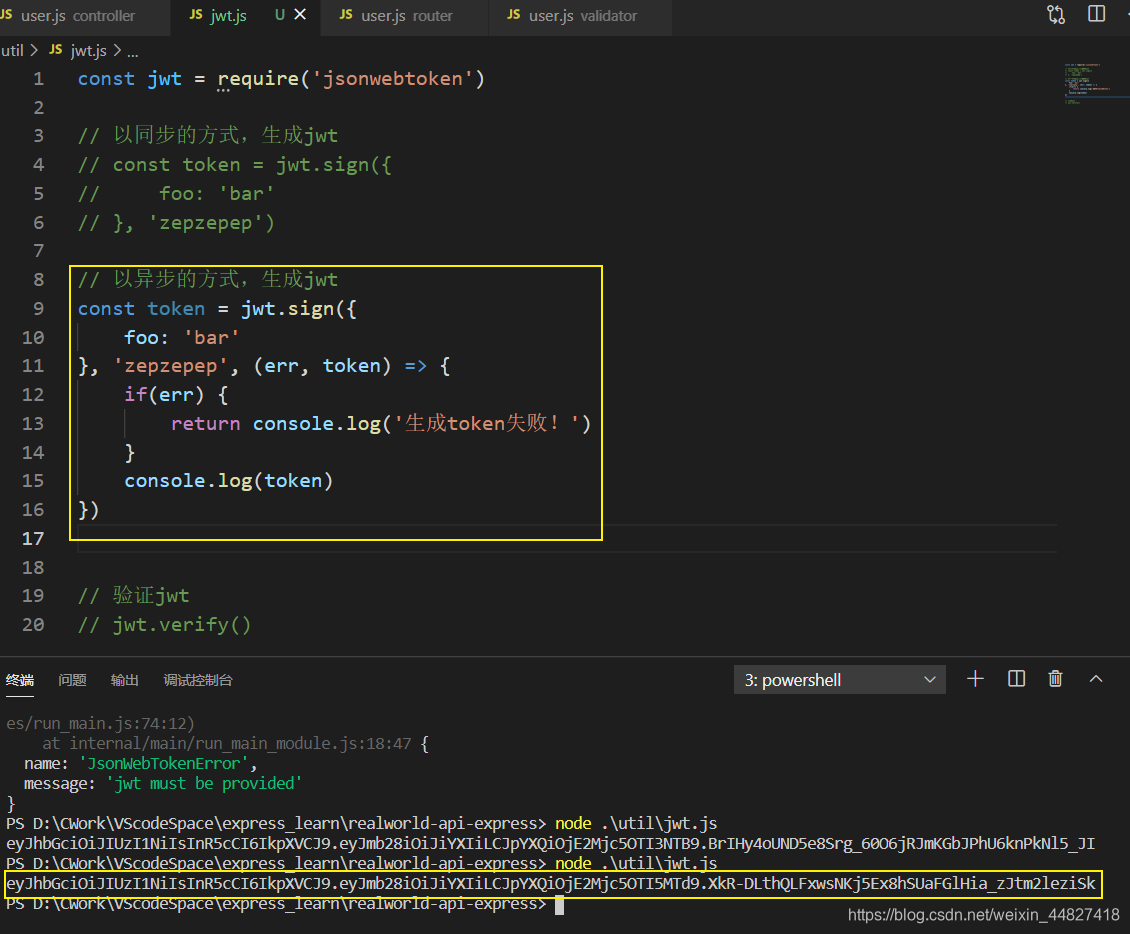Viewport: 1130px width, 934px height.
Task: Click the highlighted token output ending in zJtm2leziSk
Action: click(551, 884)
